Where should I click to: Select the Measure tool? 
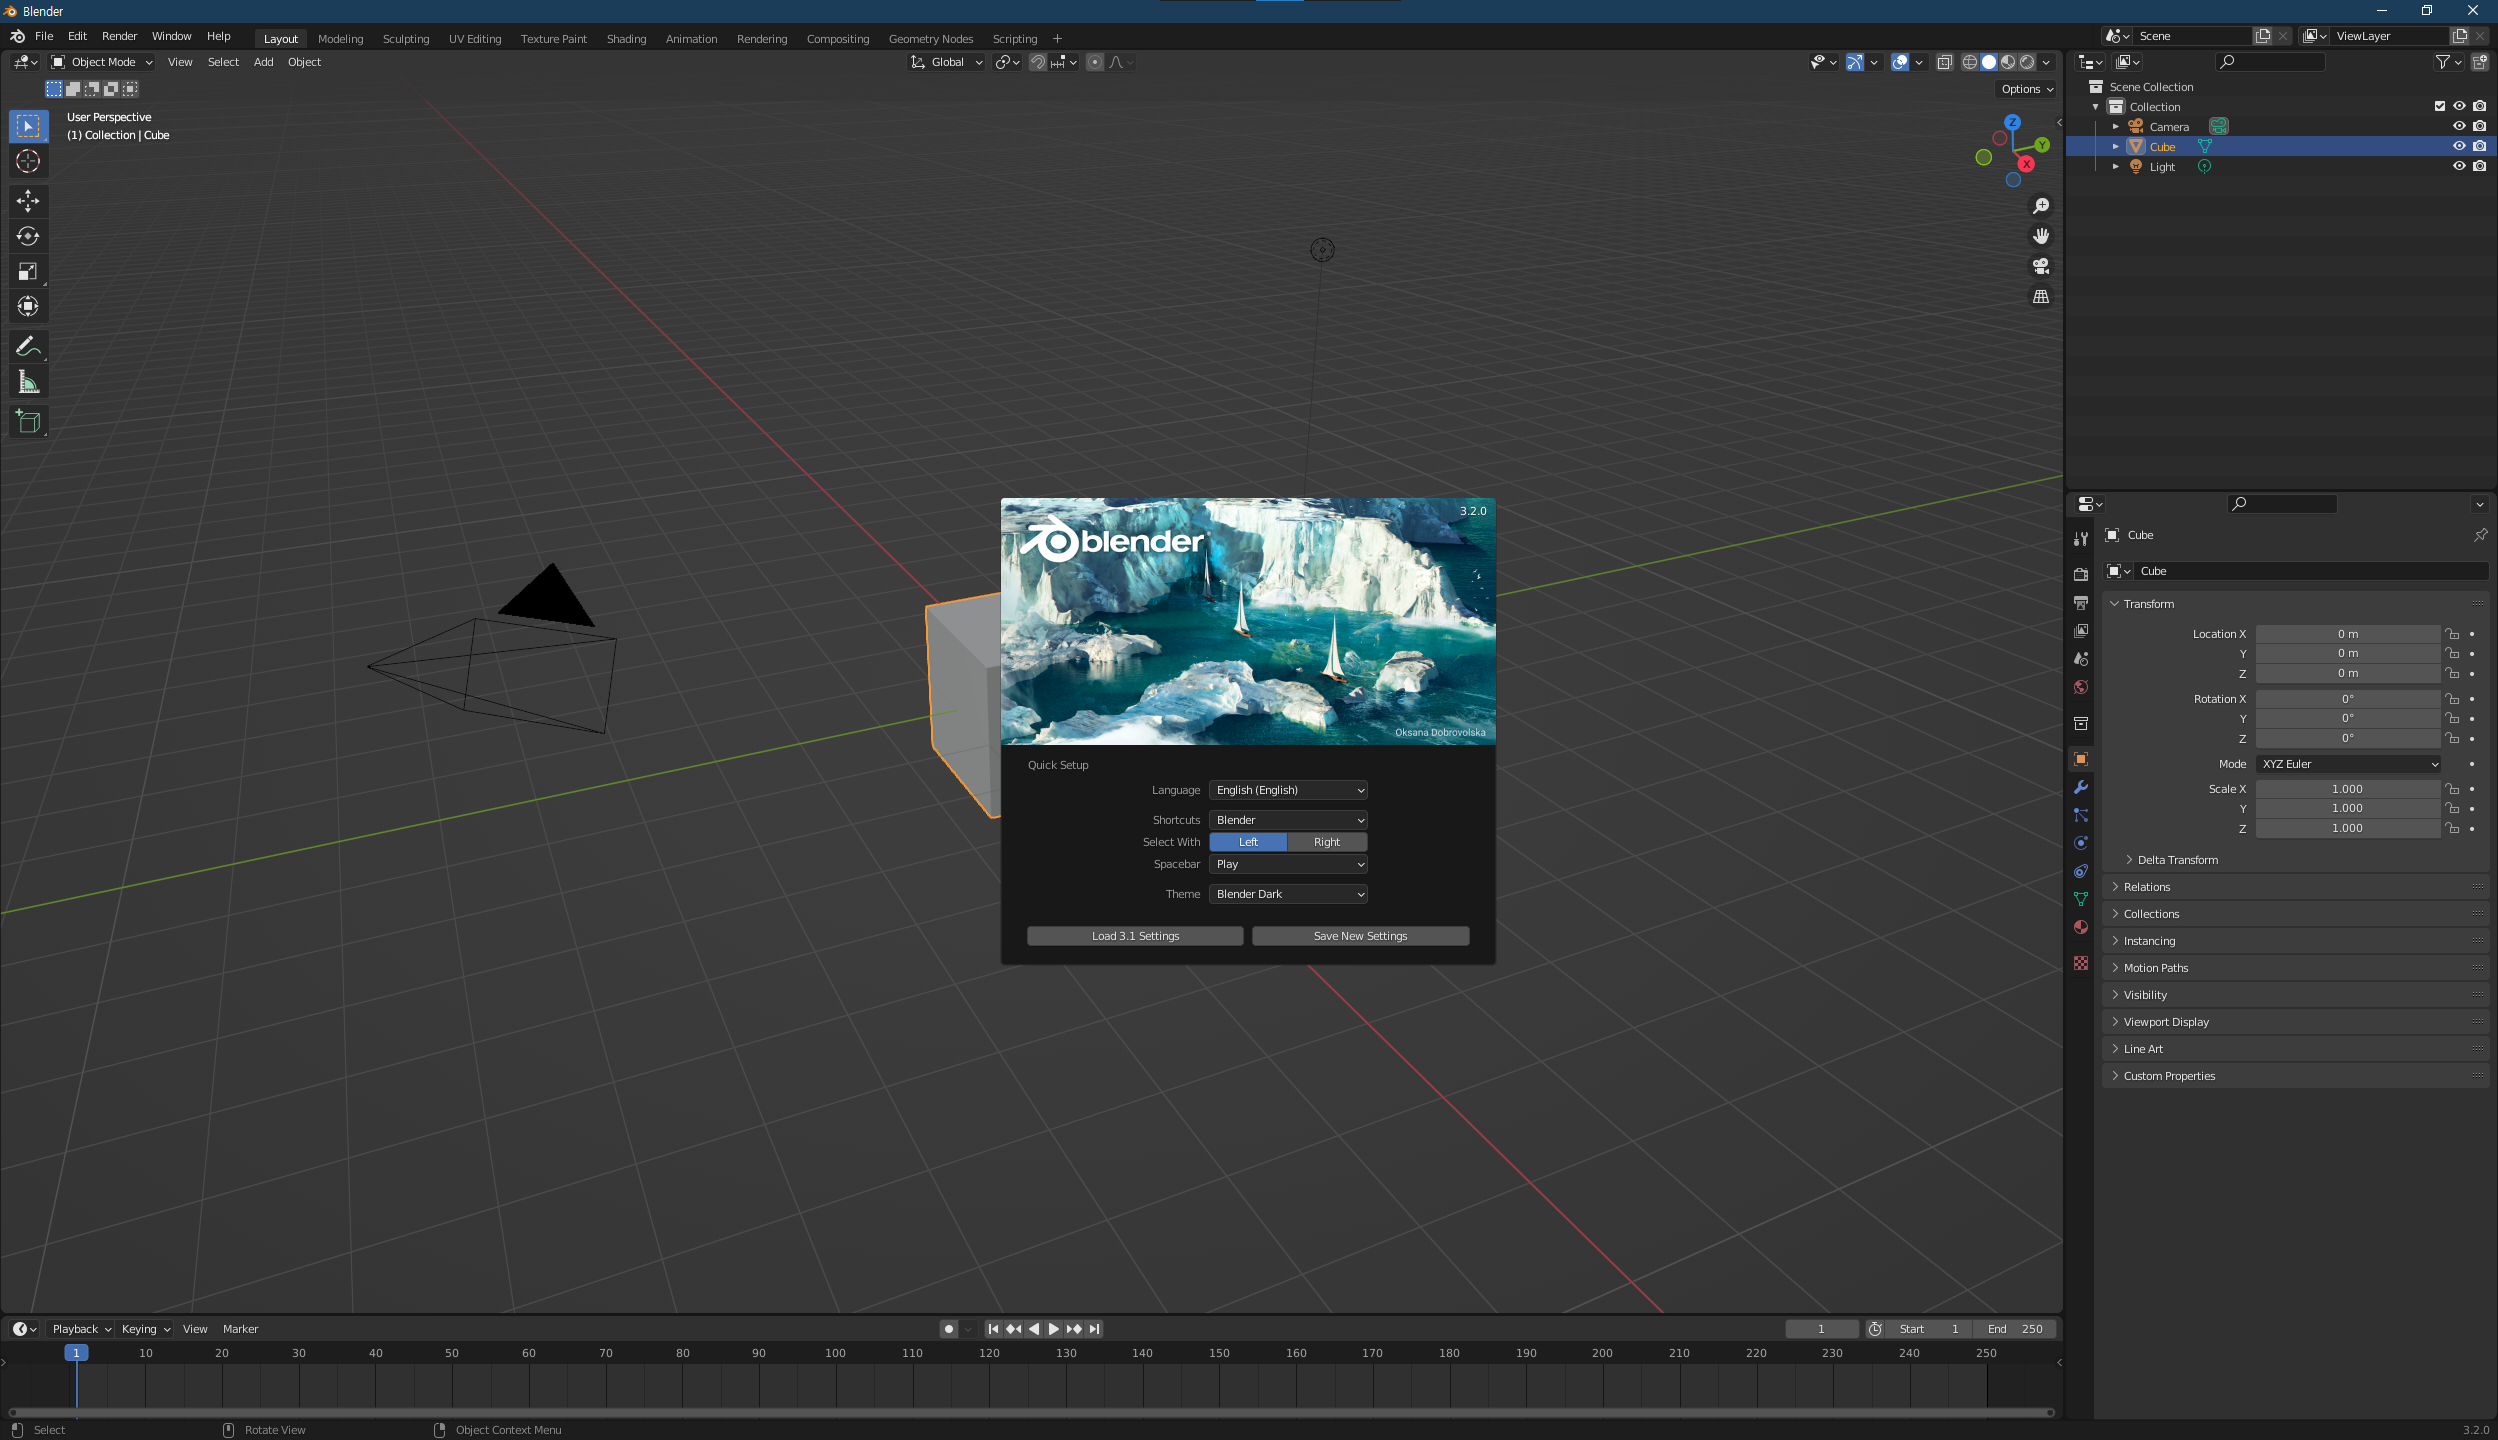[x=28, y=382]
